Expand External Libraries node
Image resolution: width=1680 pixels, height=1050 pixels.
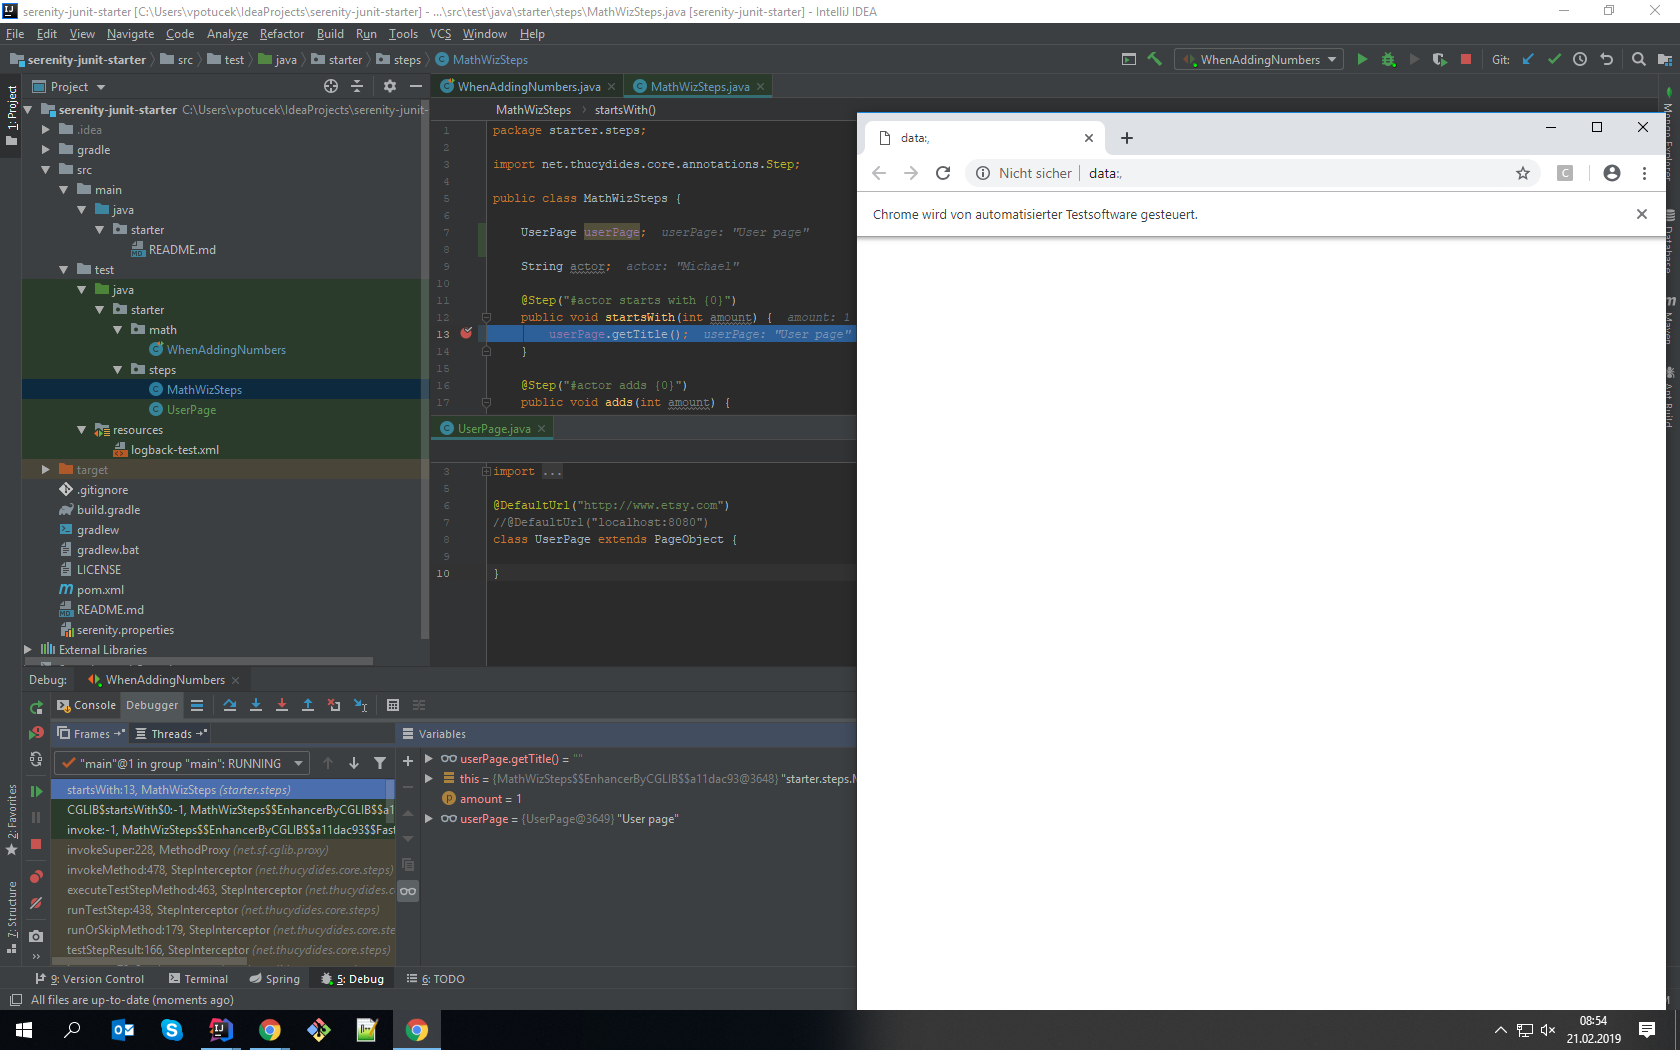(28, 649)
